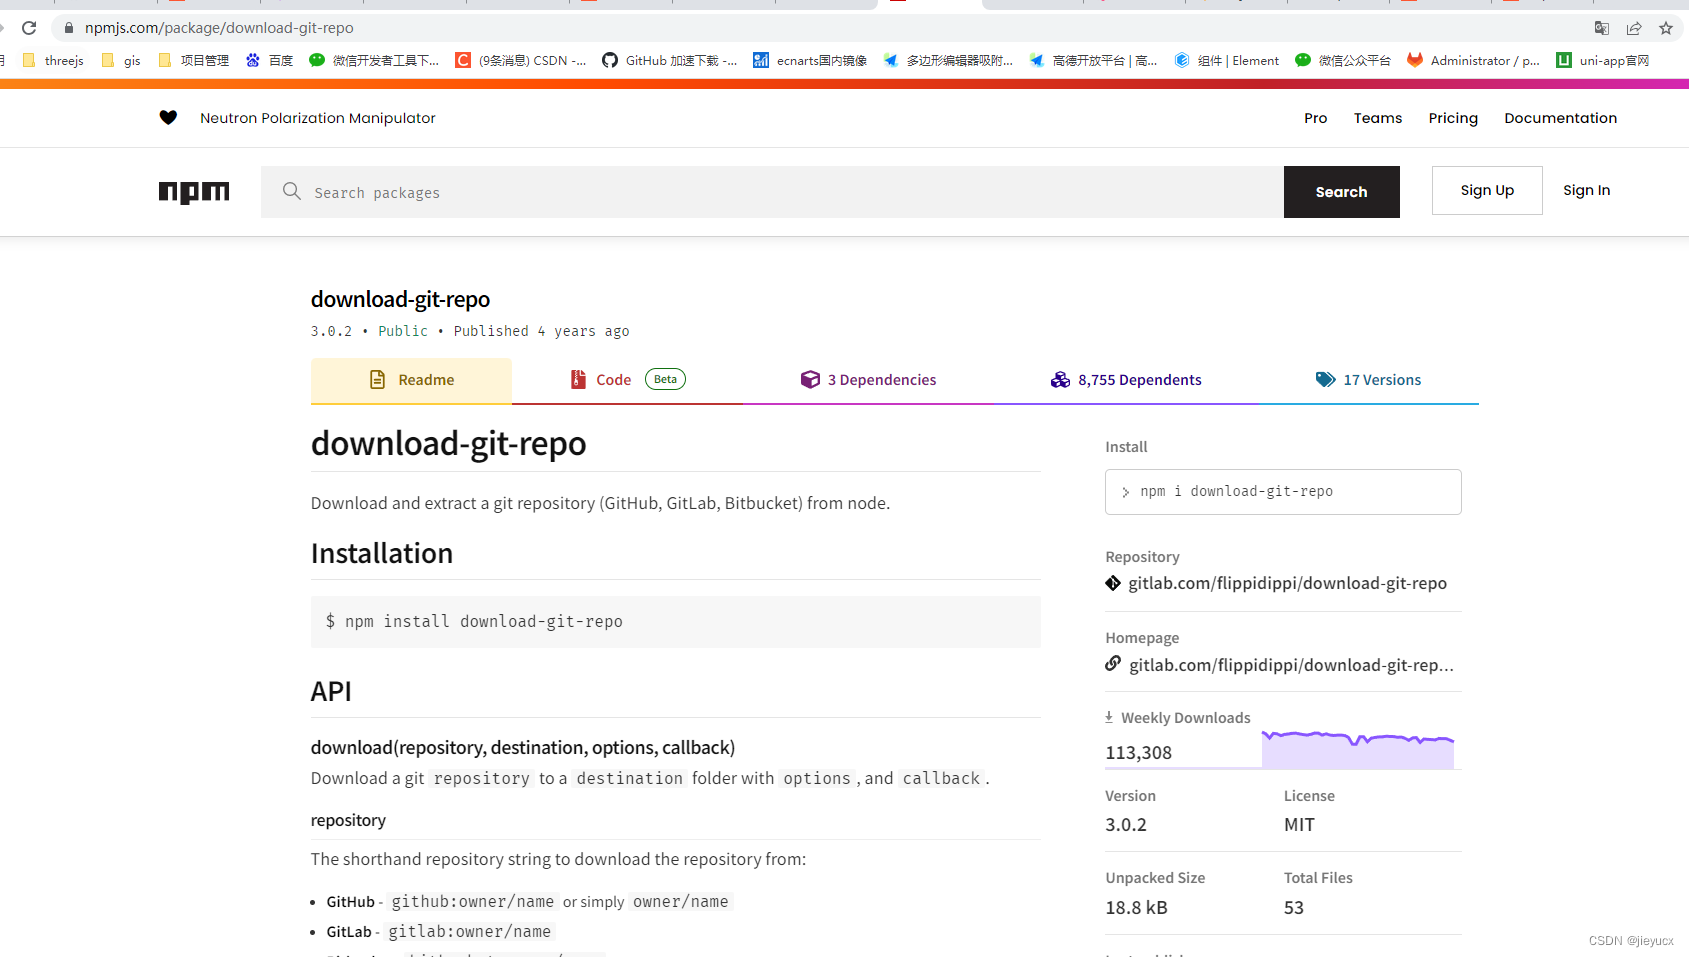Click the black Search button
The image size is (1689, 957).
[x=1341, y=192]
